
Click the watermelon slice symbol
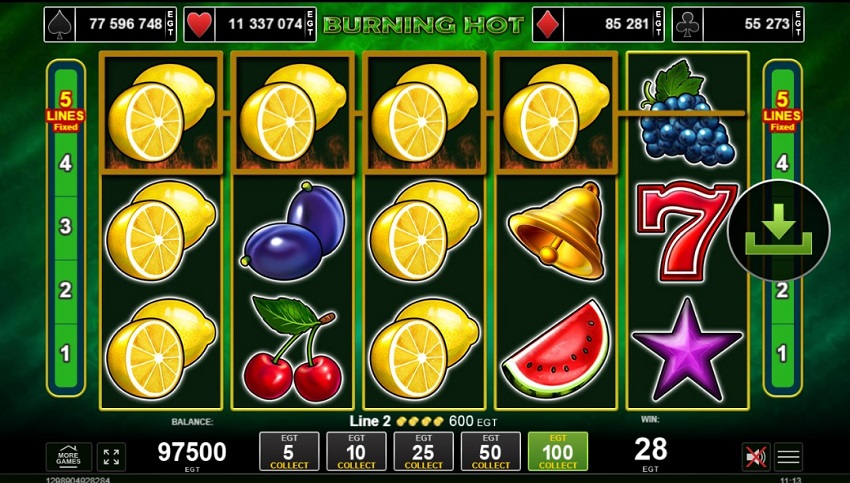pyautogui.click(x=557, y=349)
